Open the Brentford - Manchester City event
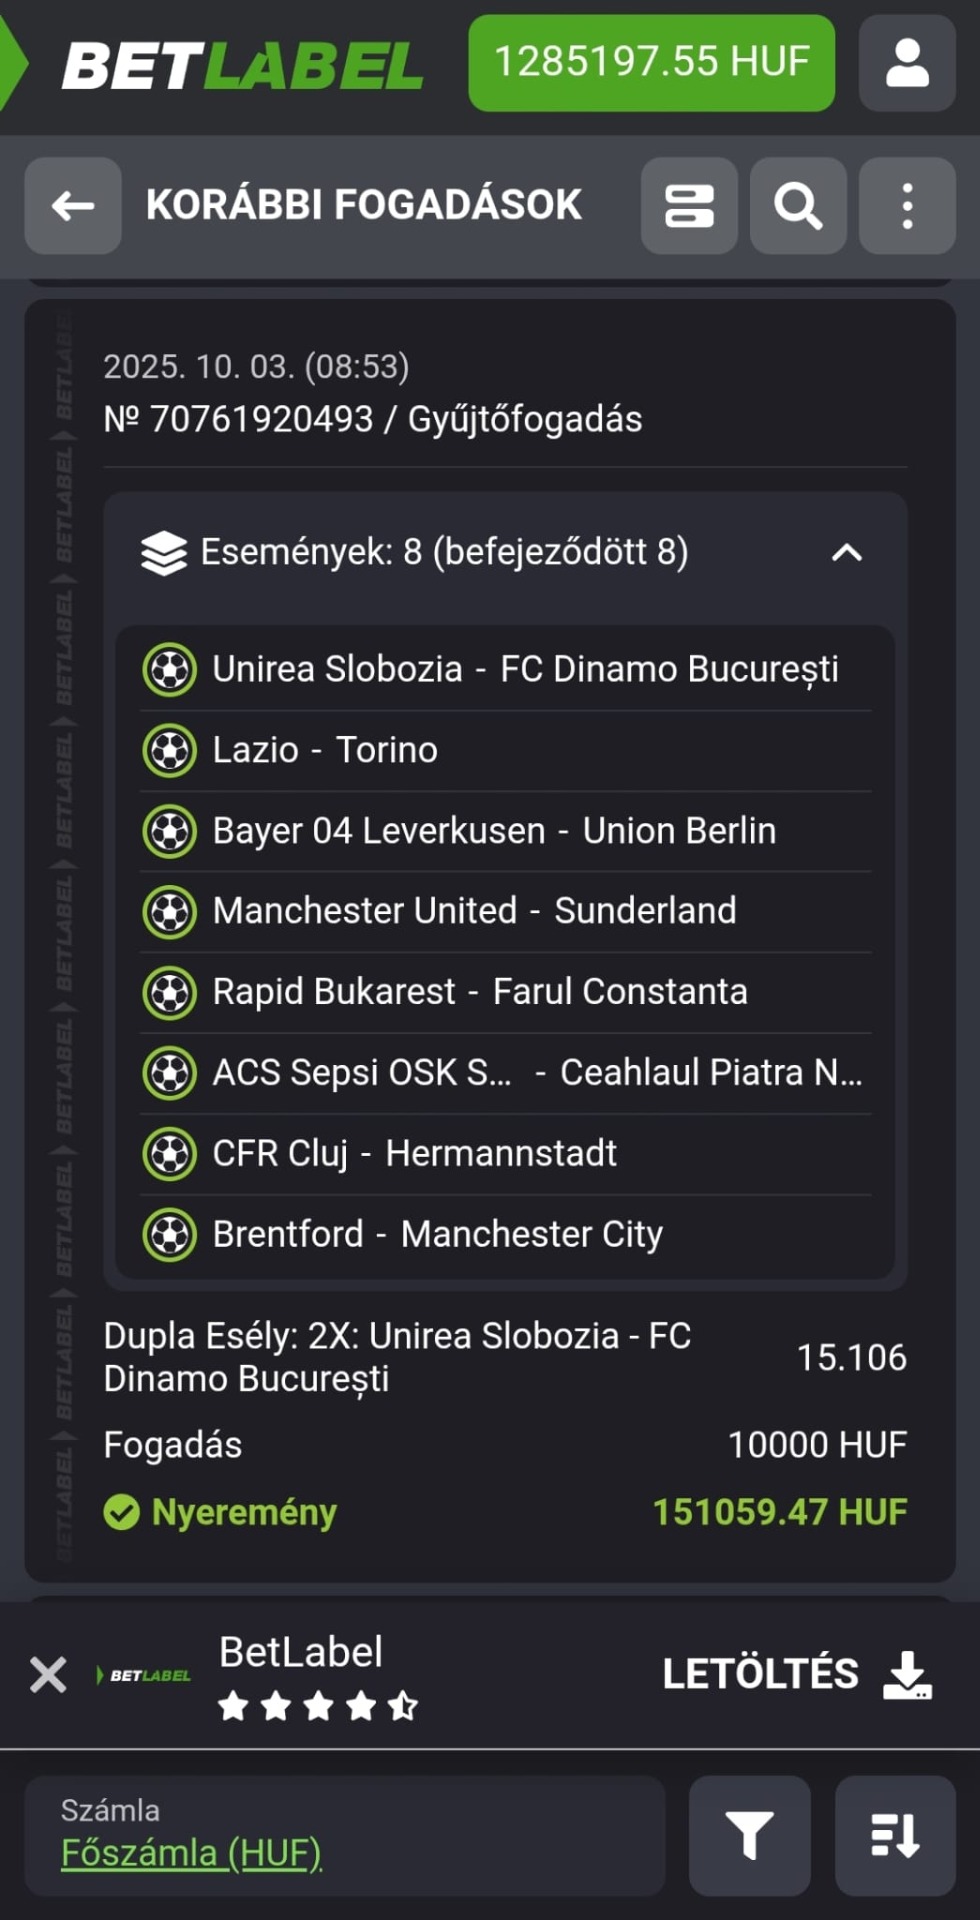The height and width of the screenshot is (1920, 980). point(437,1234)
